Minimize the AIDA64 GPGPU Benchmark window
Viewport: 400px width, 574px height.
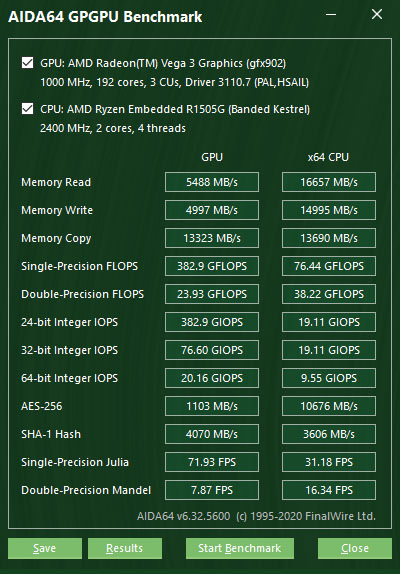pos(331,15)
